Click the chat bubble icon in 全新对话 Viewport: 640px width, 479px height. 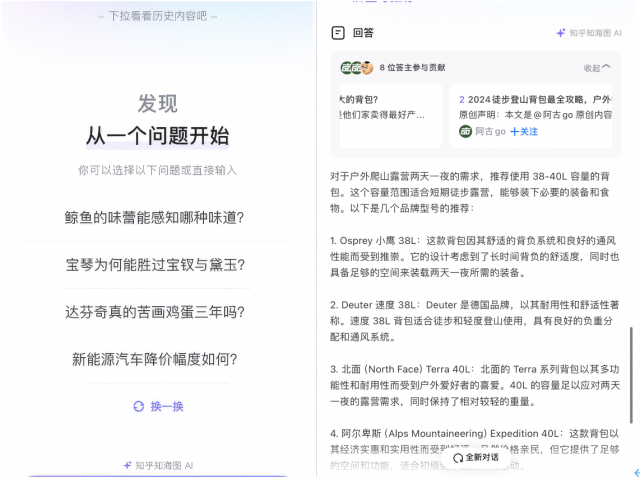(x=458, y=458)
